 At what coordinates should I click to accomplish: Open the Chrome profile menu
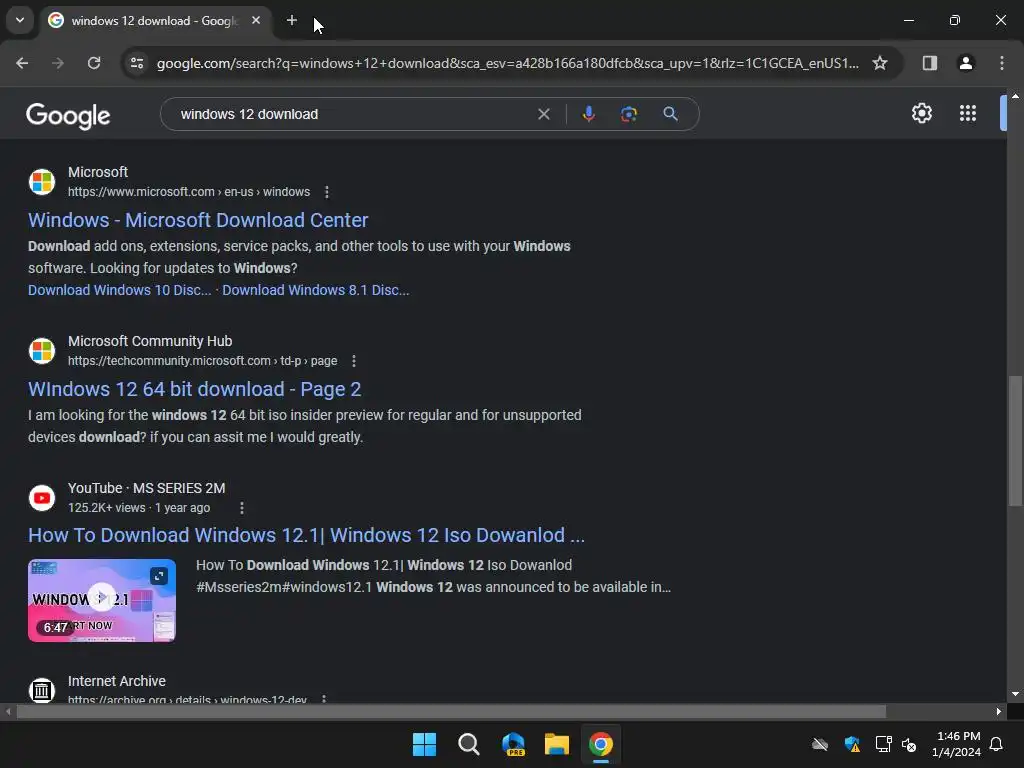pyautogui.click(x=965, y=63)
